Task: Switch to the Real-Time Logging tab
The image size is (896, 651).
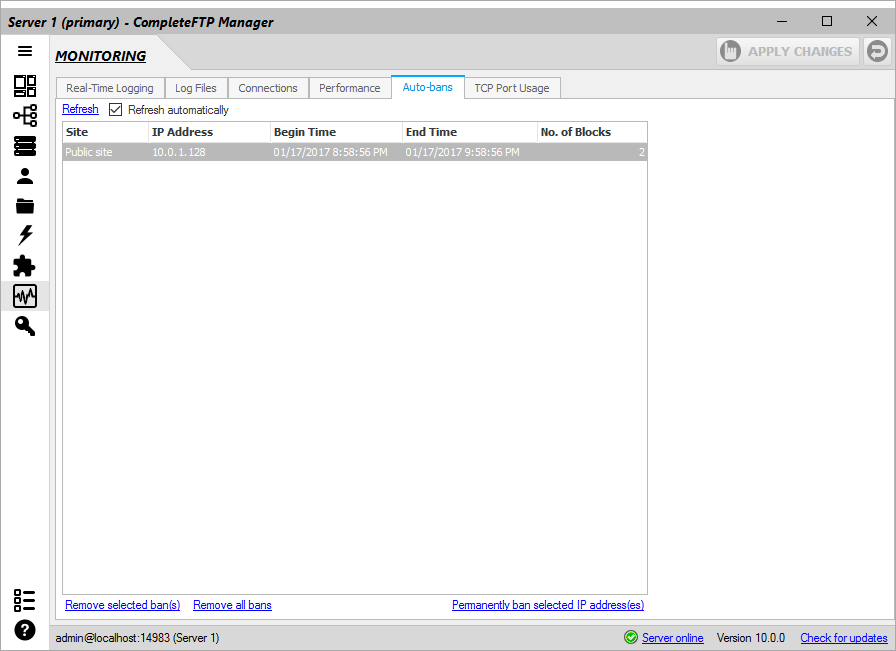Action: (110, 88)
